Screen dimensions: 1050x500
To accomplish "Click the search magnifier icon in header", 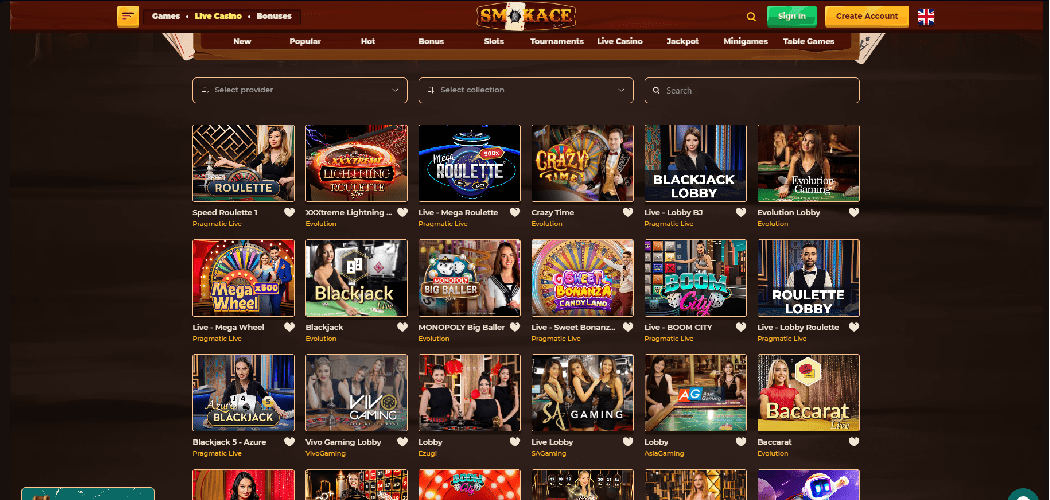I will [751, 16].
